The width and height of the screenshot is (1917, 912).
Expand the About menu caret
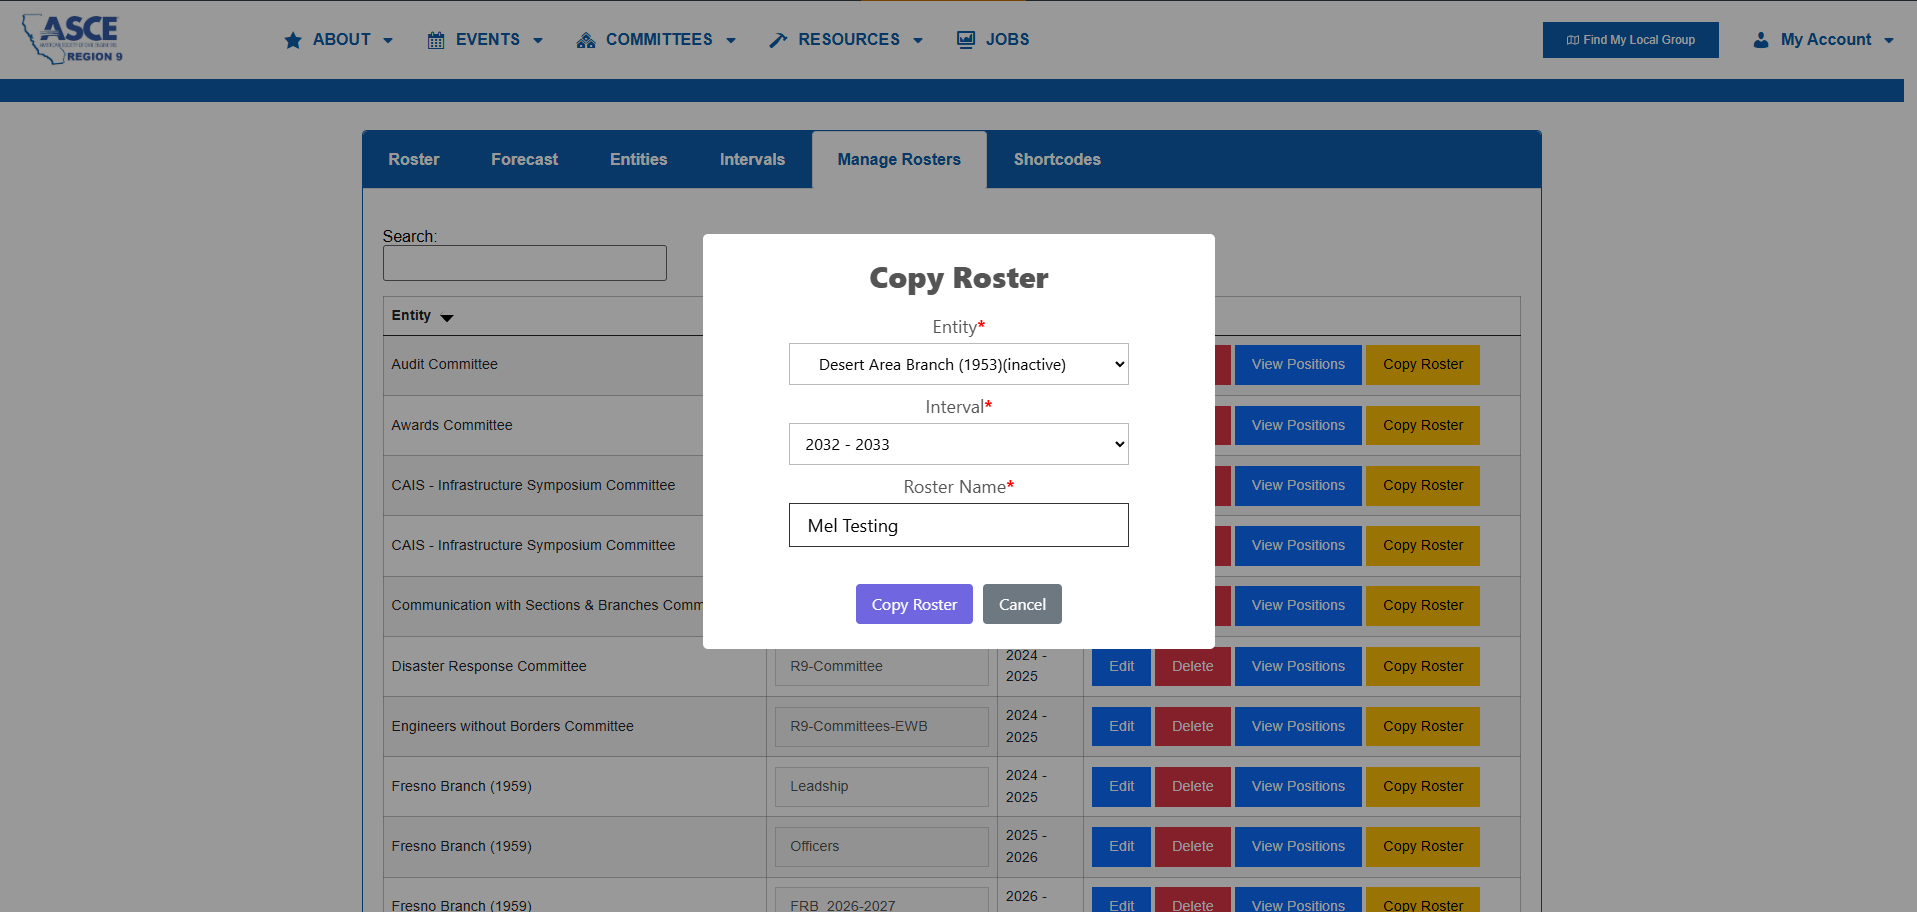coord(388,41)
